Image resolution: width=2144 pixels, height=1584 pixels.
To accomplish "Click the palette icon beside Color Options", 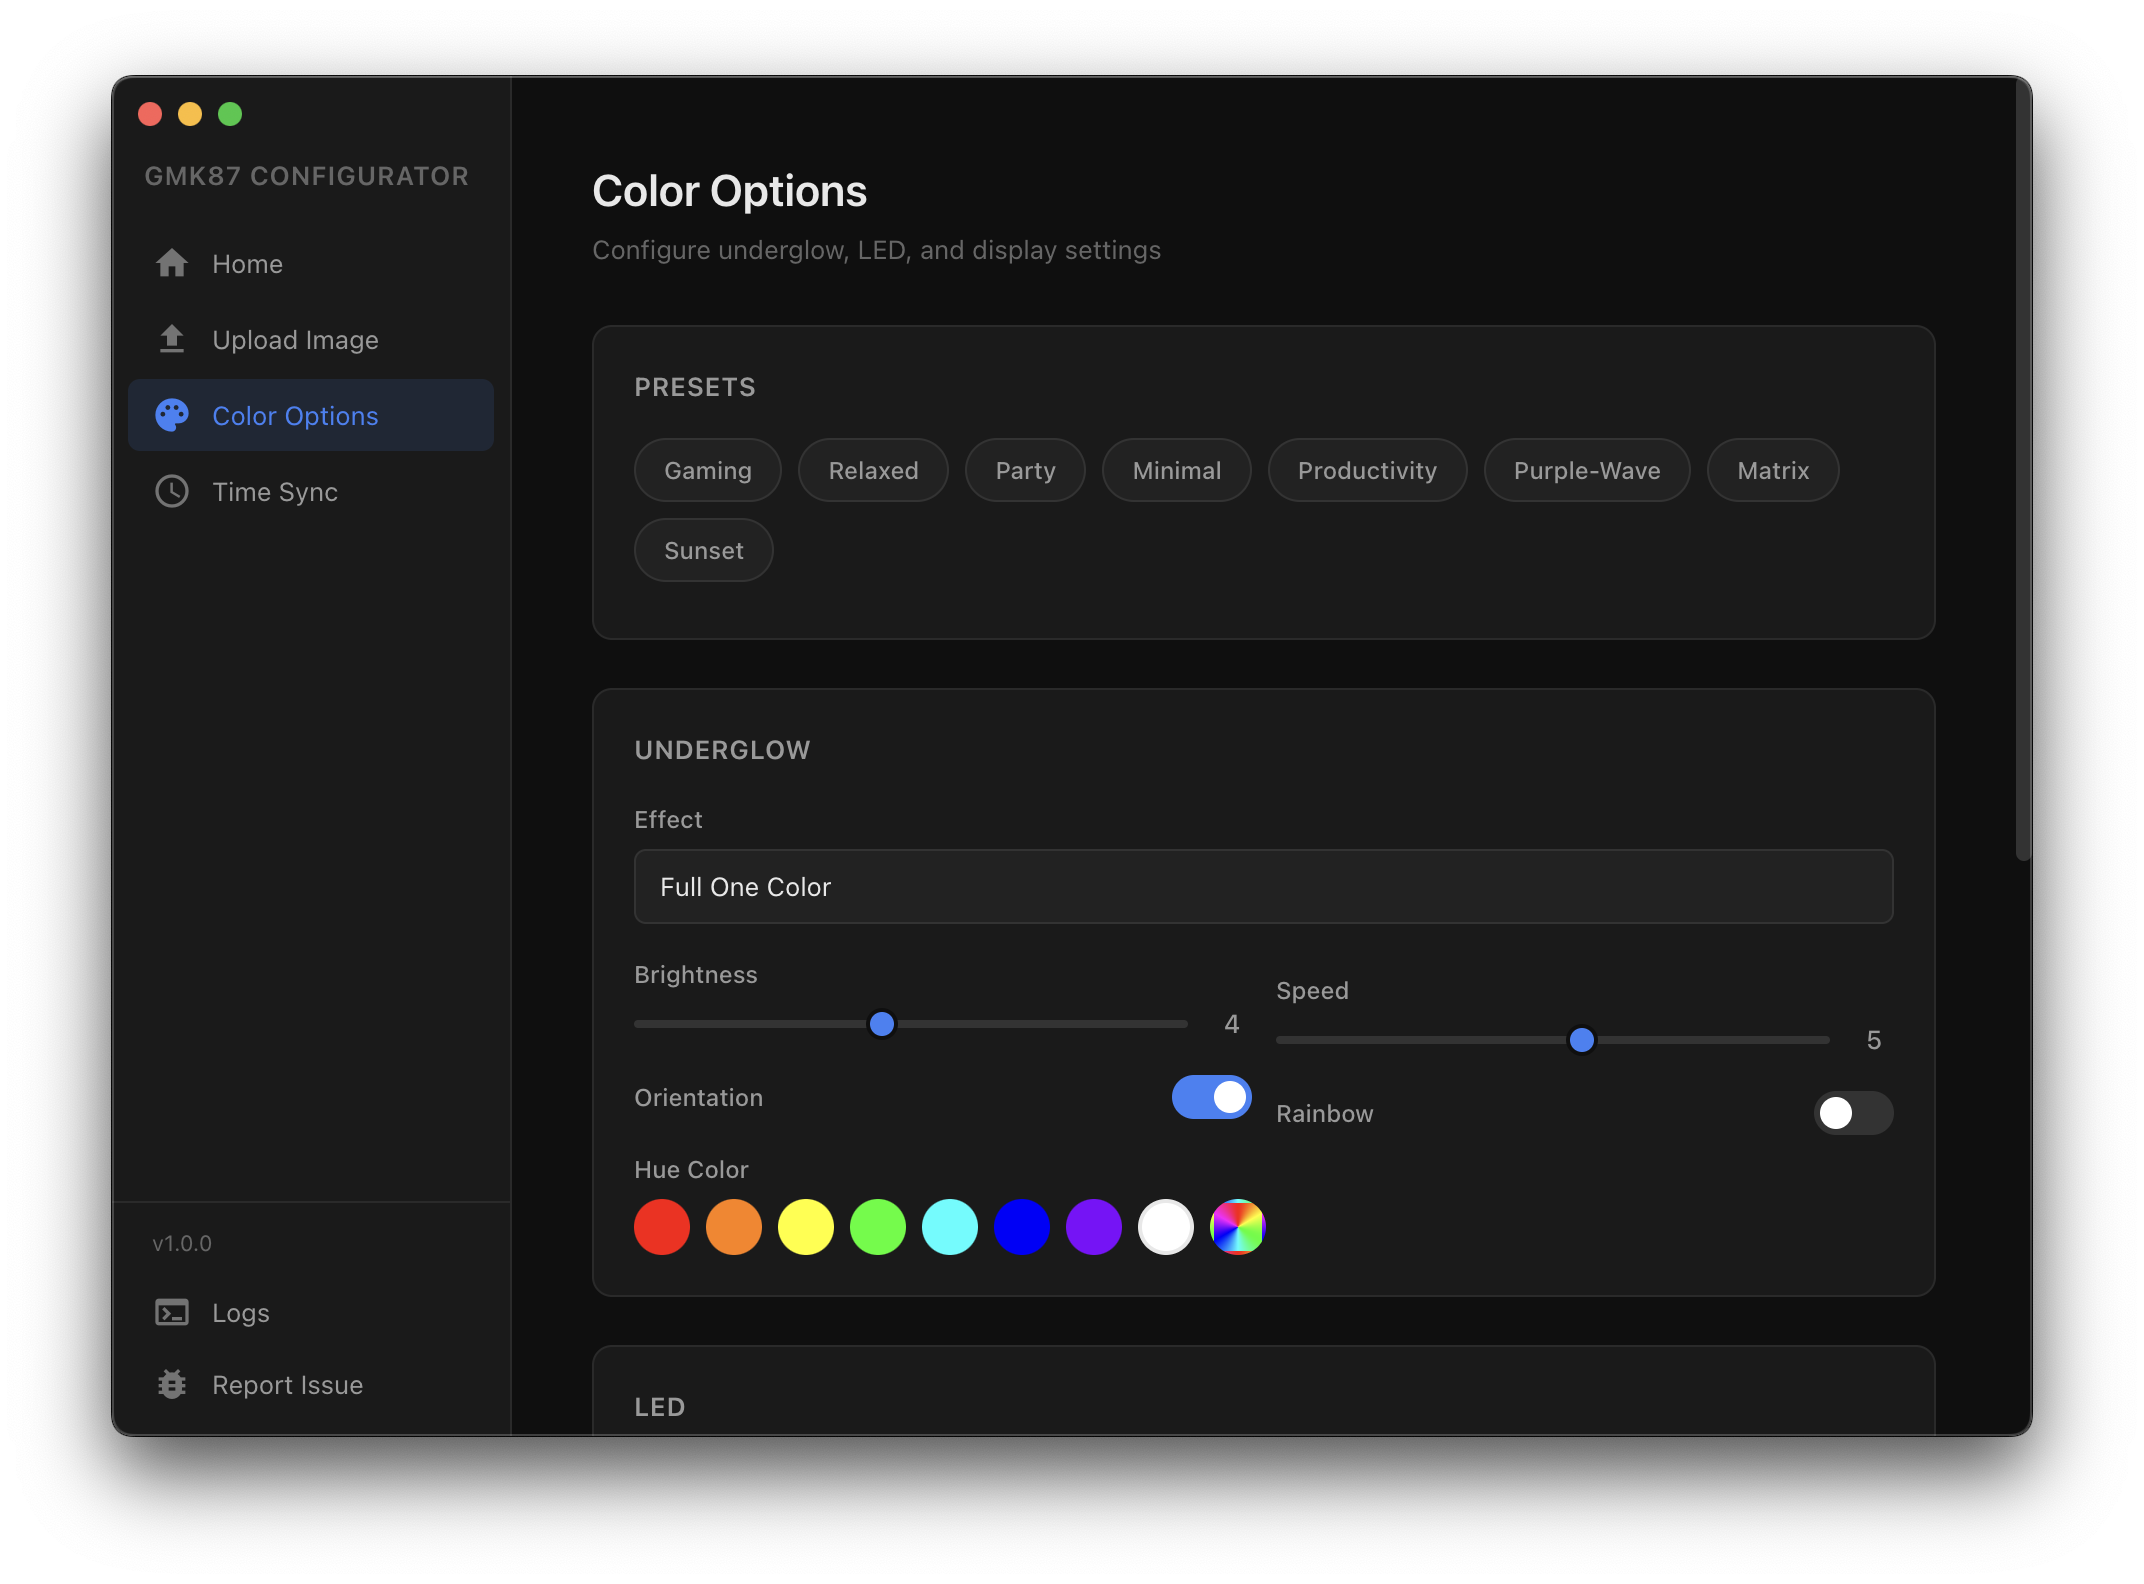I will coord(172,415).
